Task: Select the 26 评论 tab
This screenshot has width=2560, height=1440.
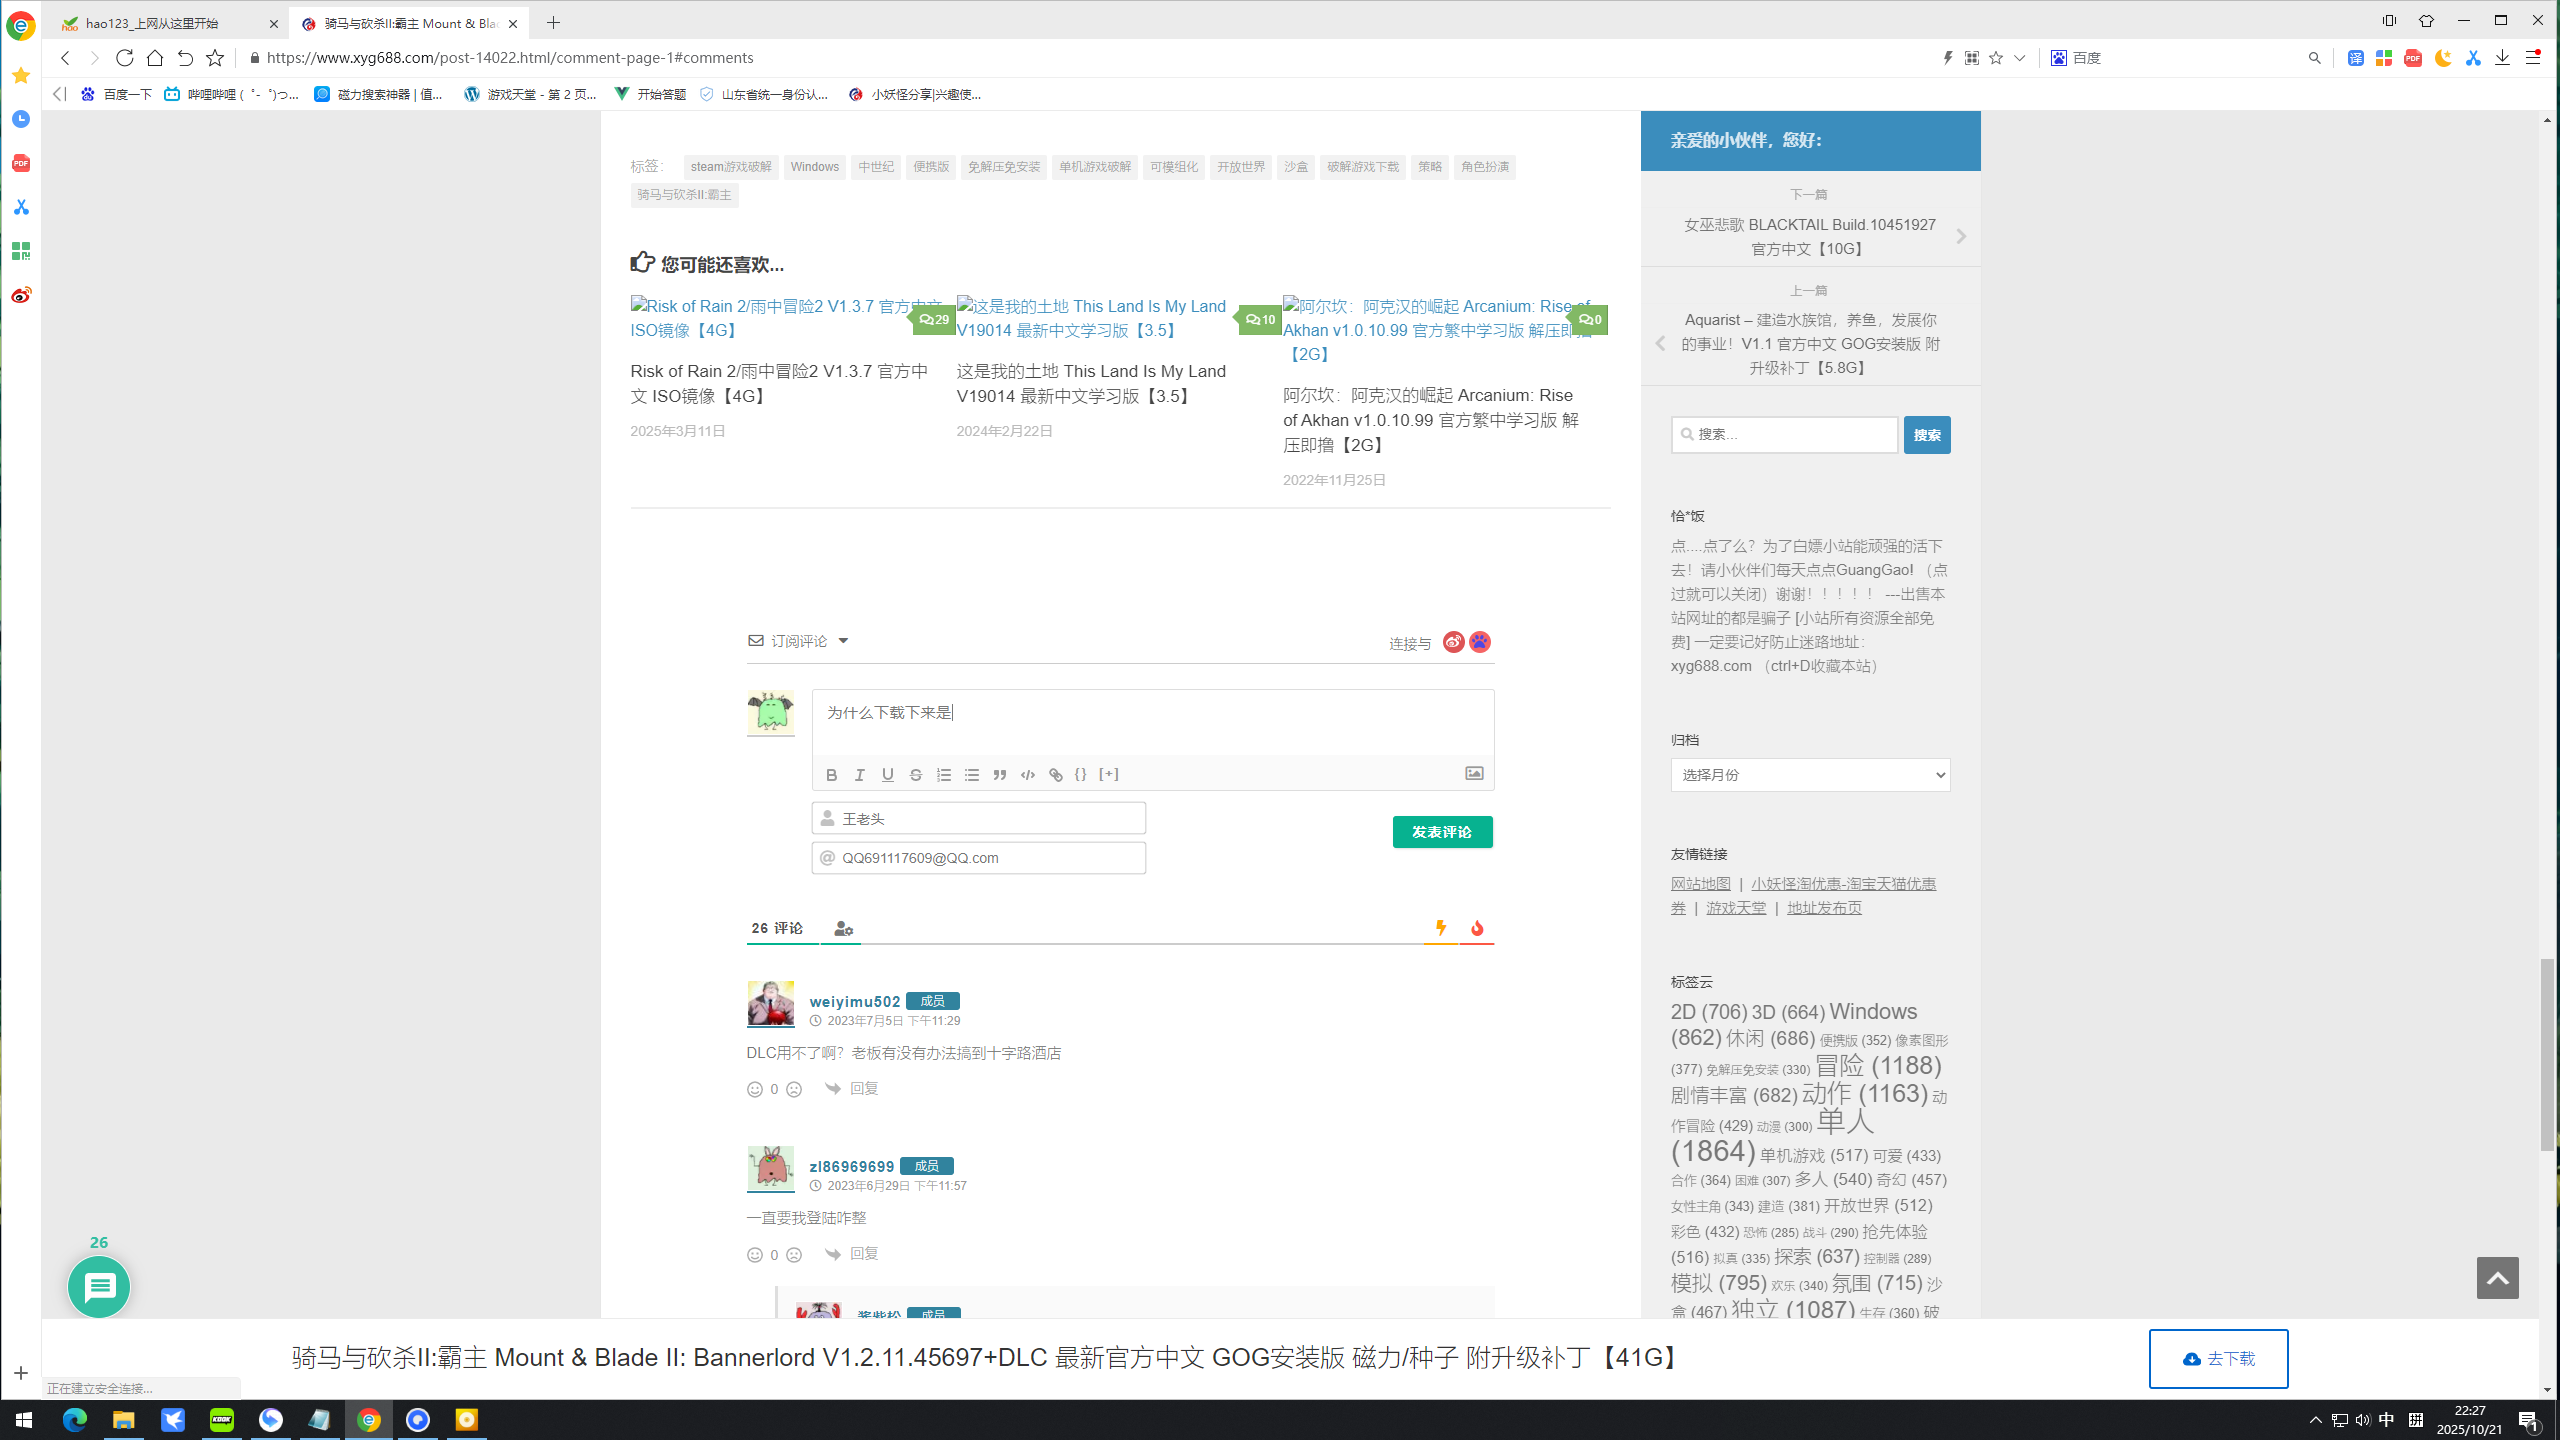Action: 777,928
